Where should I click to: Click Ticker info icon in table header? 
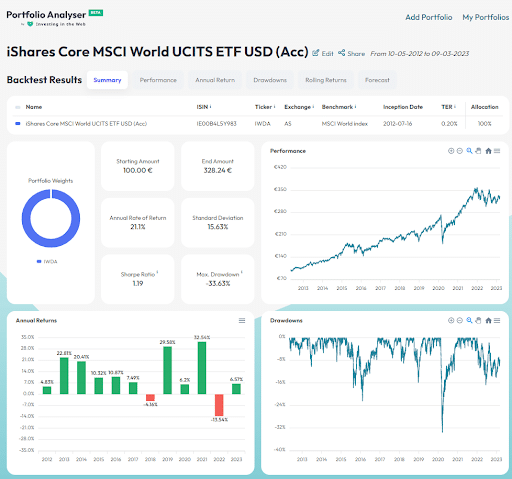point(274,106)
